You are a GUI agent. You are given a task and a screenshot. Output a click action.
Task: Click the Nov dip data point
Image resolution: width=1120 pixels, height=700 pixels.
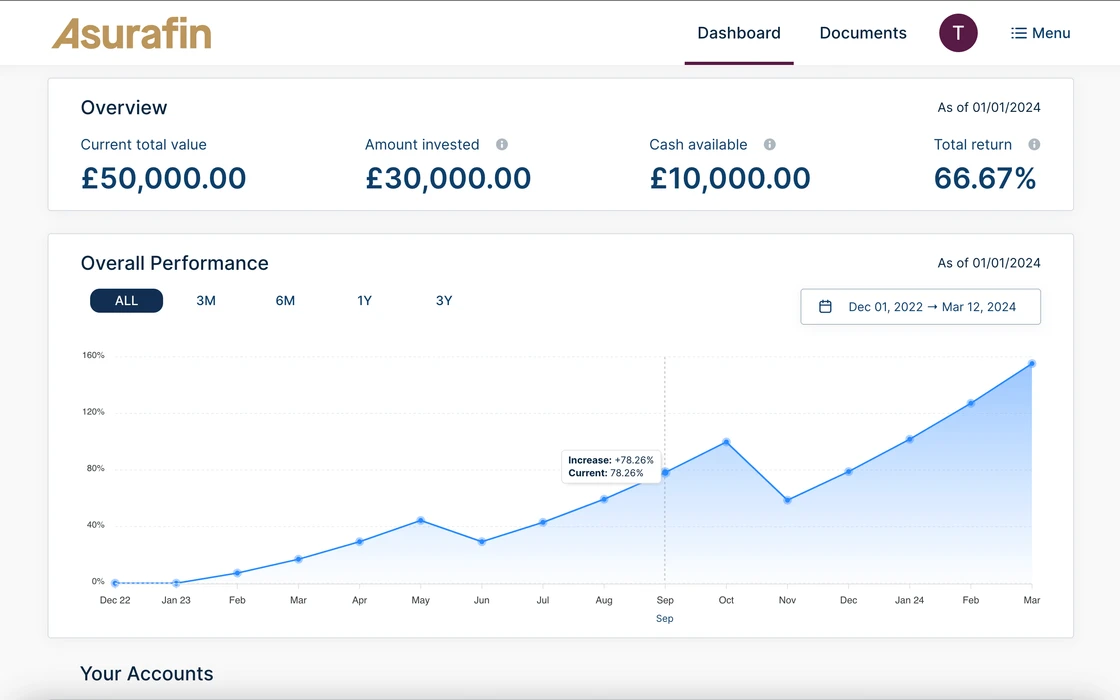787,500
